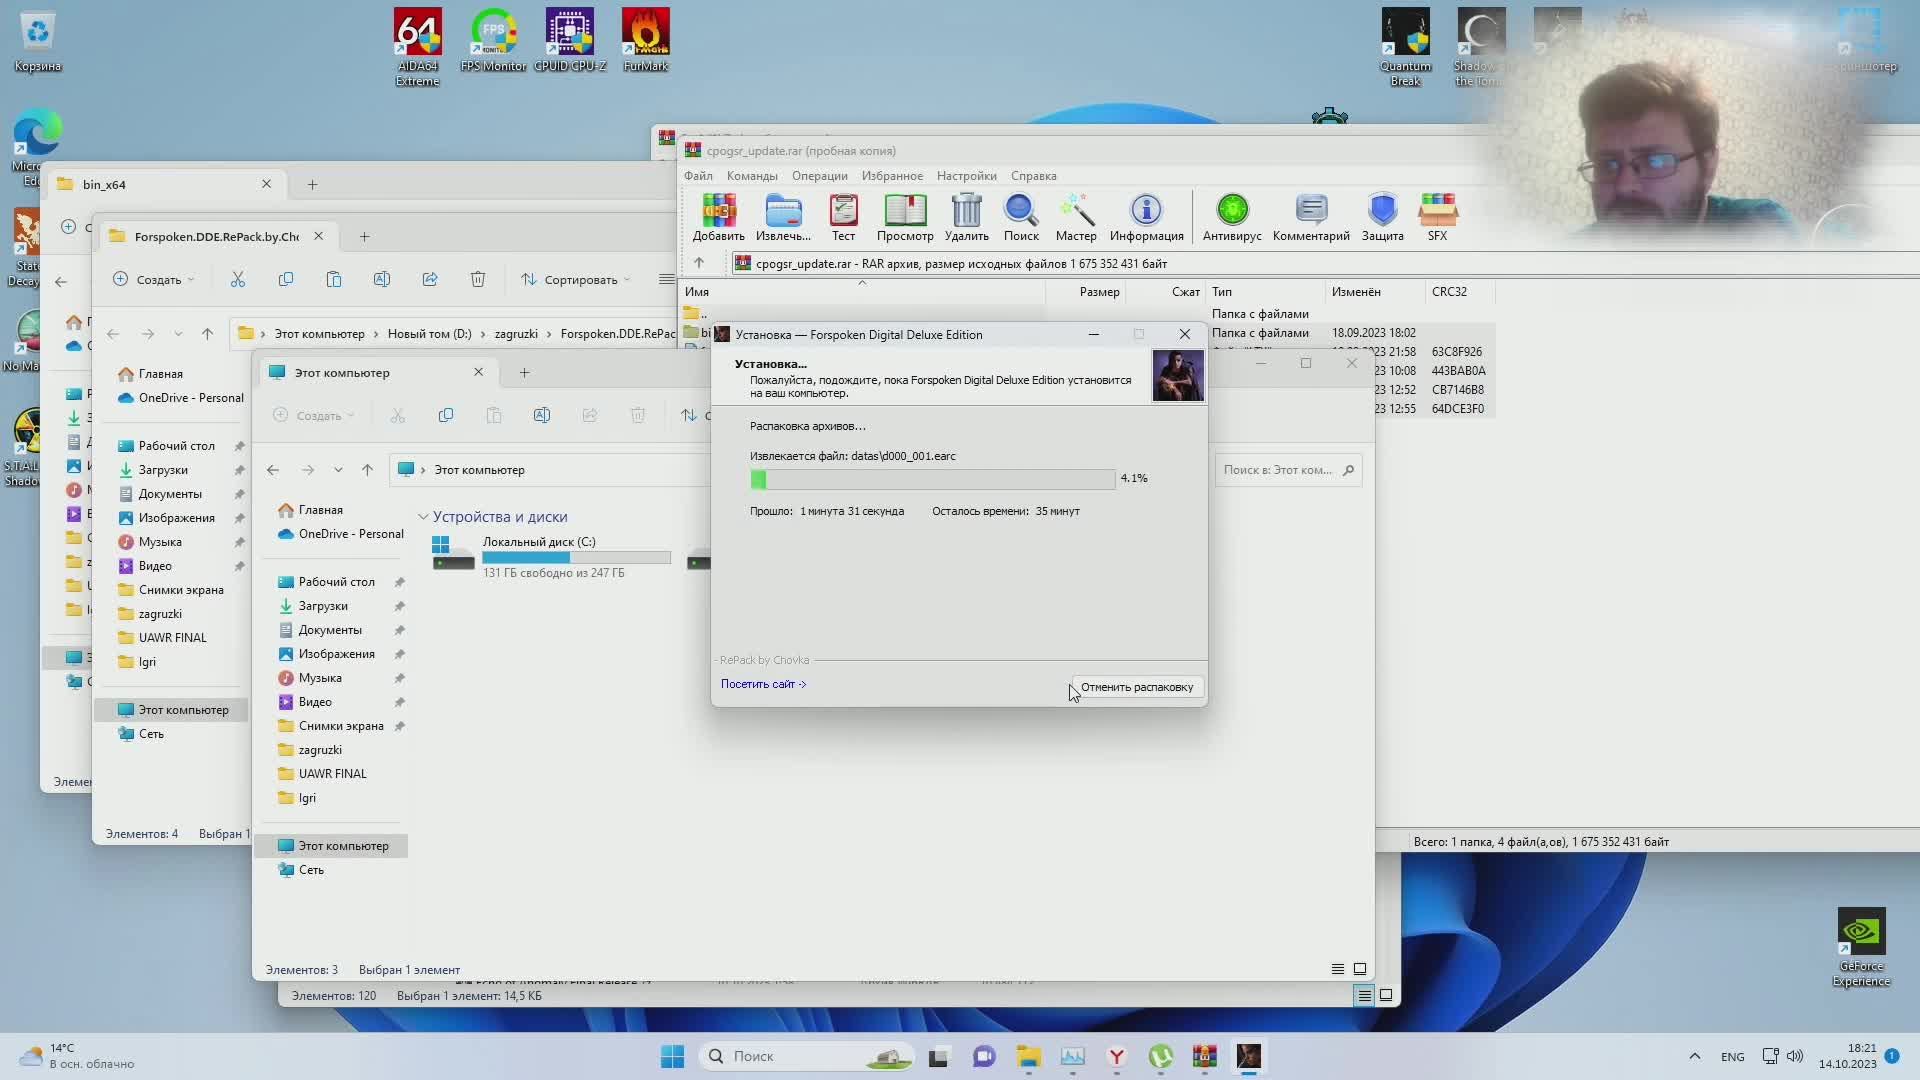This screenshot has width=1920, height=1080.
Task: Switch to details view in Explorer status bar
Action: [1337, 969]
